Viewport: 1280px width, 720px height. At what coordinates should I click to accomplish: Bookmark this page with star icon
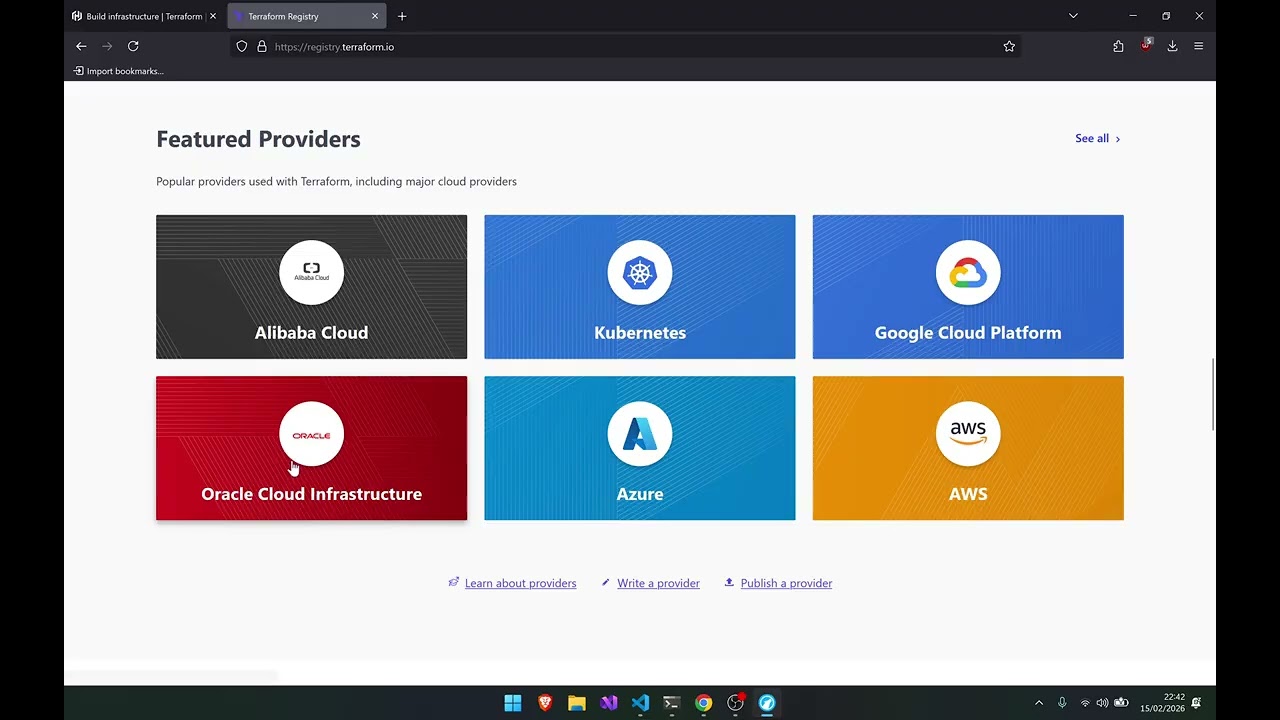pyautogui.click(x=1009, y=46)
